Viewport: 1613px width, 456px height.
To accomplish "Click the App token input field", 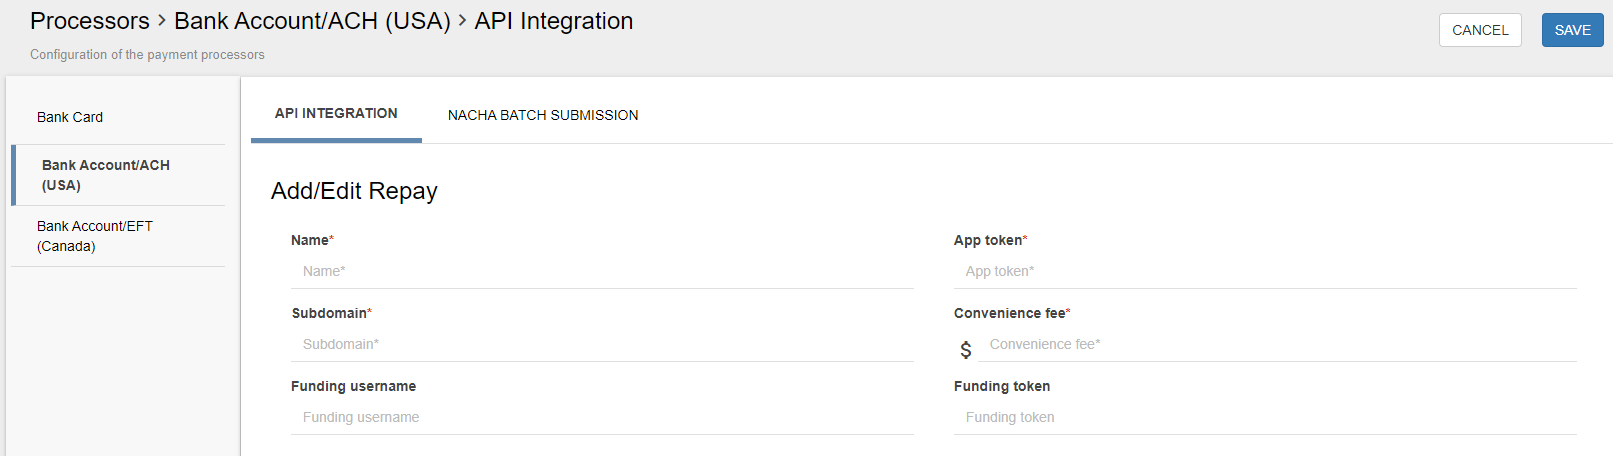I will tap(1265, 271).
